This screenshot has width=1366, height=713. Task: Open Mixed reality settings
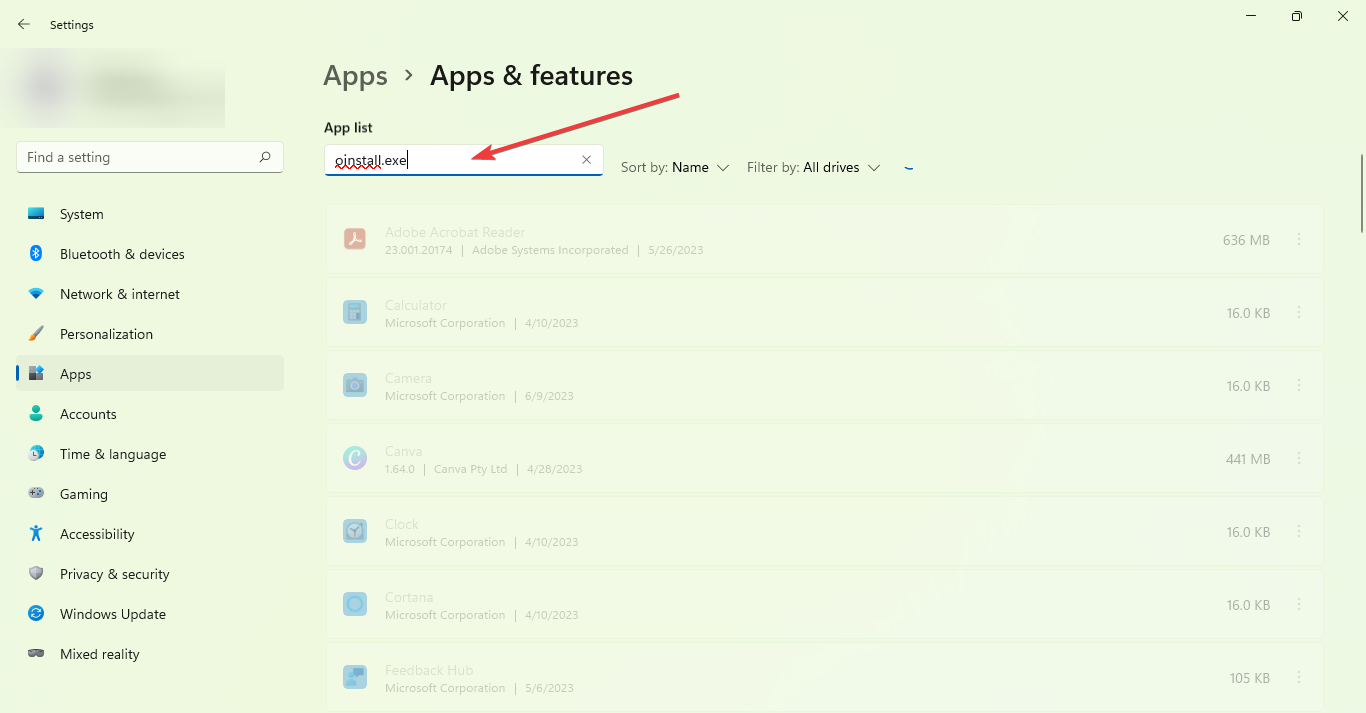(150, 654)
